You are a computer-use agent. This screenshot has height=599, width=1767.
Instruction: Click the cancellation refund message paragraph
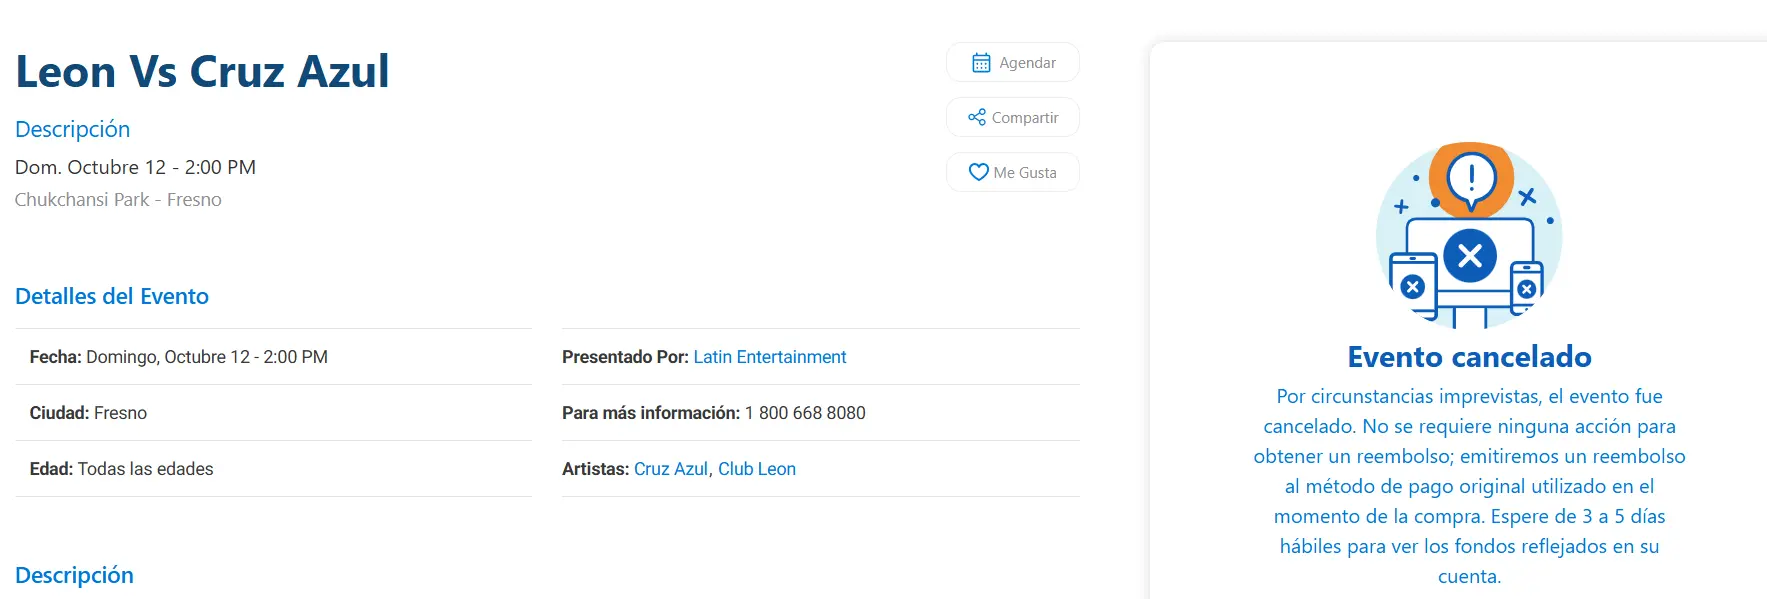point(1469,486)
